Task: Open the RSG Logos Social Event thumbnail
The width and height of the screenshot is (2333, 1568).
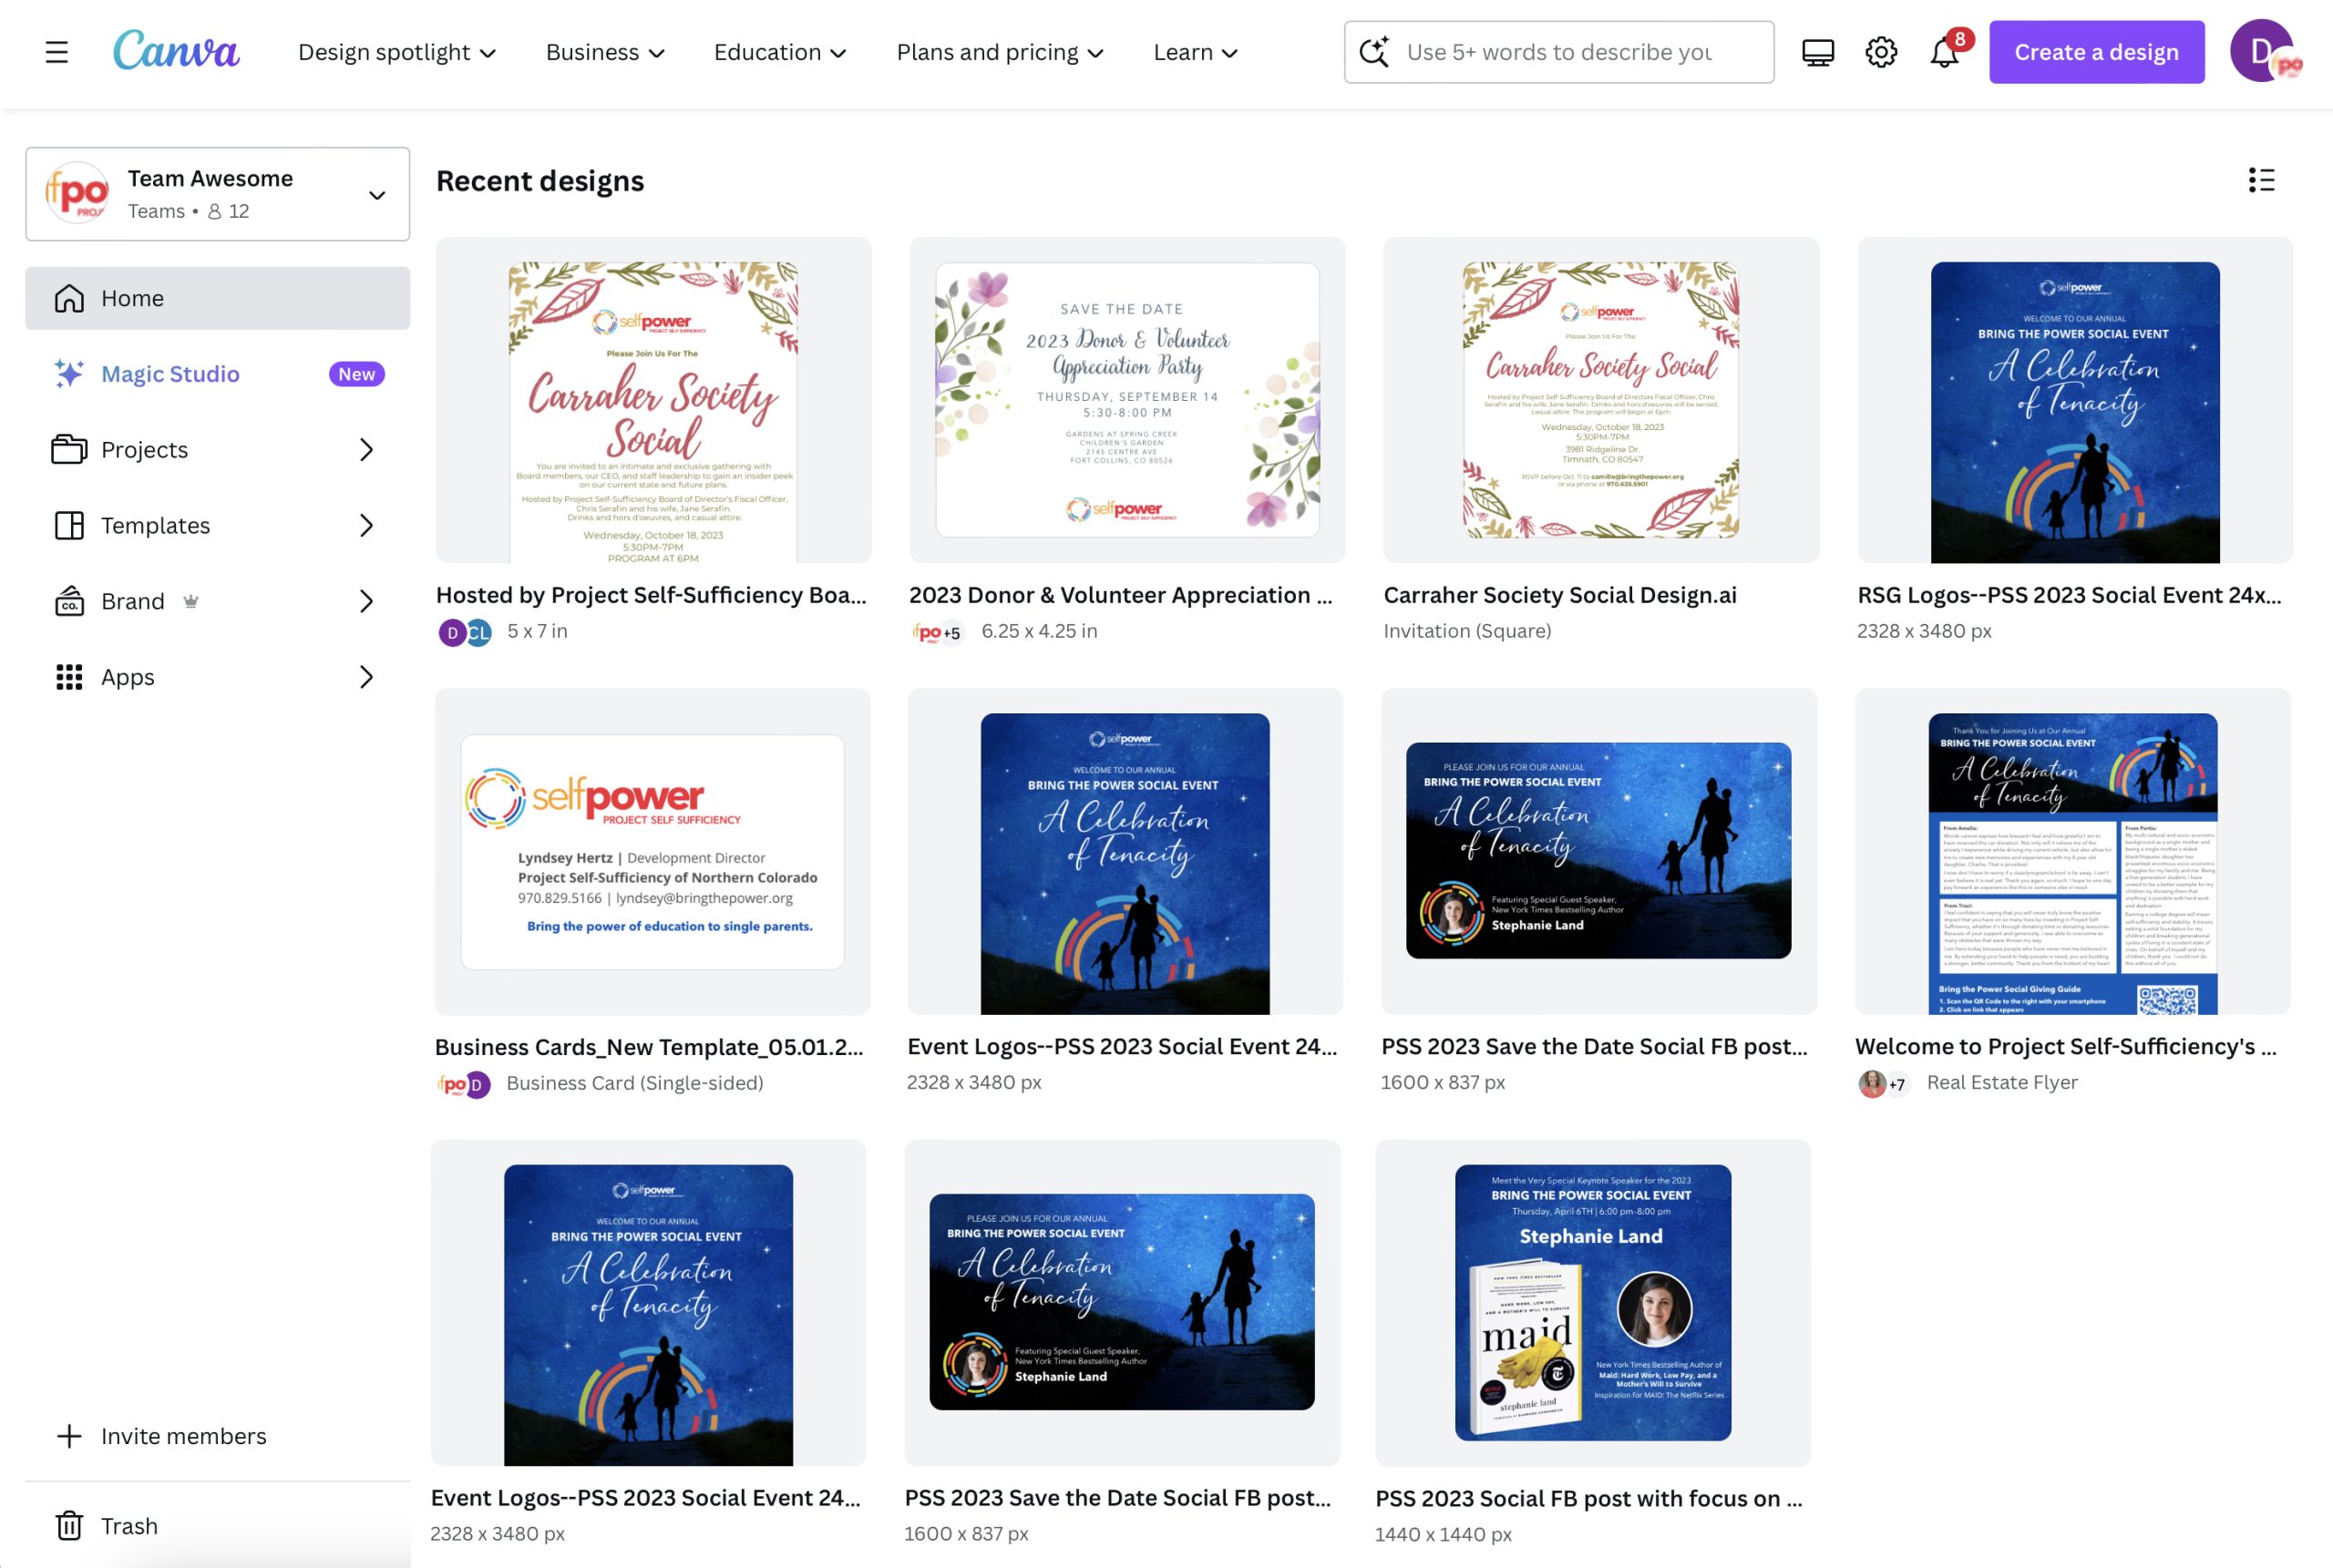Action: click(x=2075, y=400)
